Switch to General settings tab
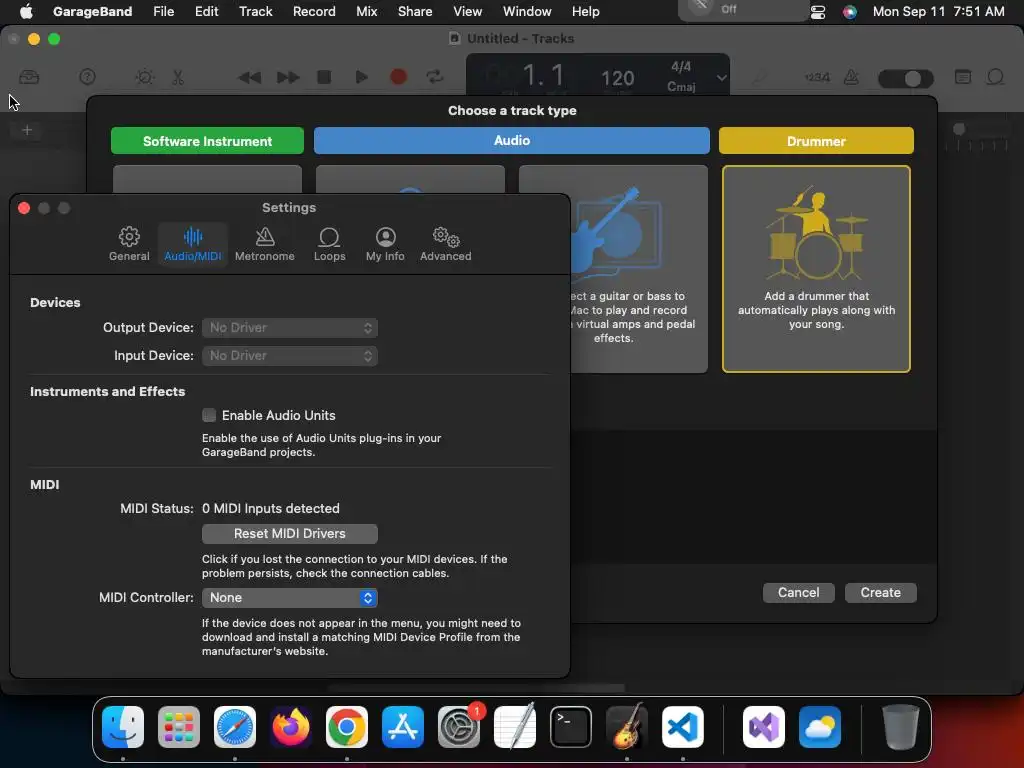This screenshot has height=768, width=1024. click(129, 244)
